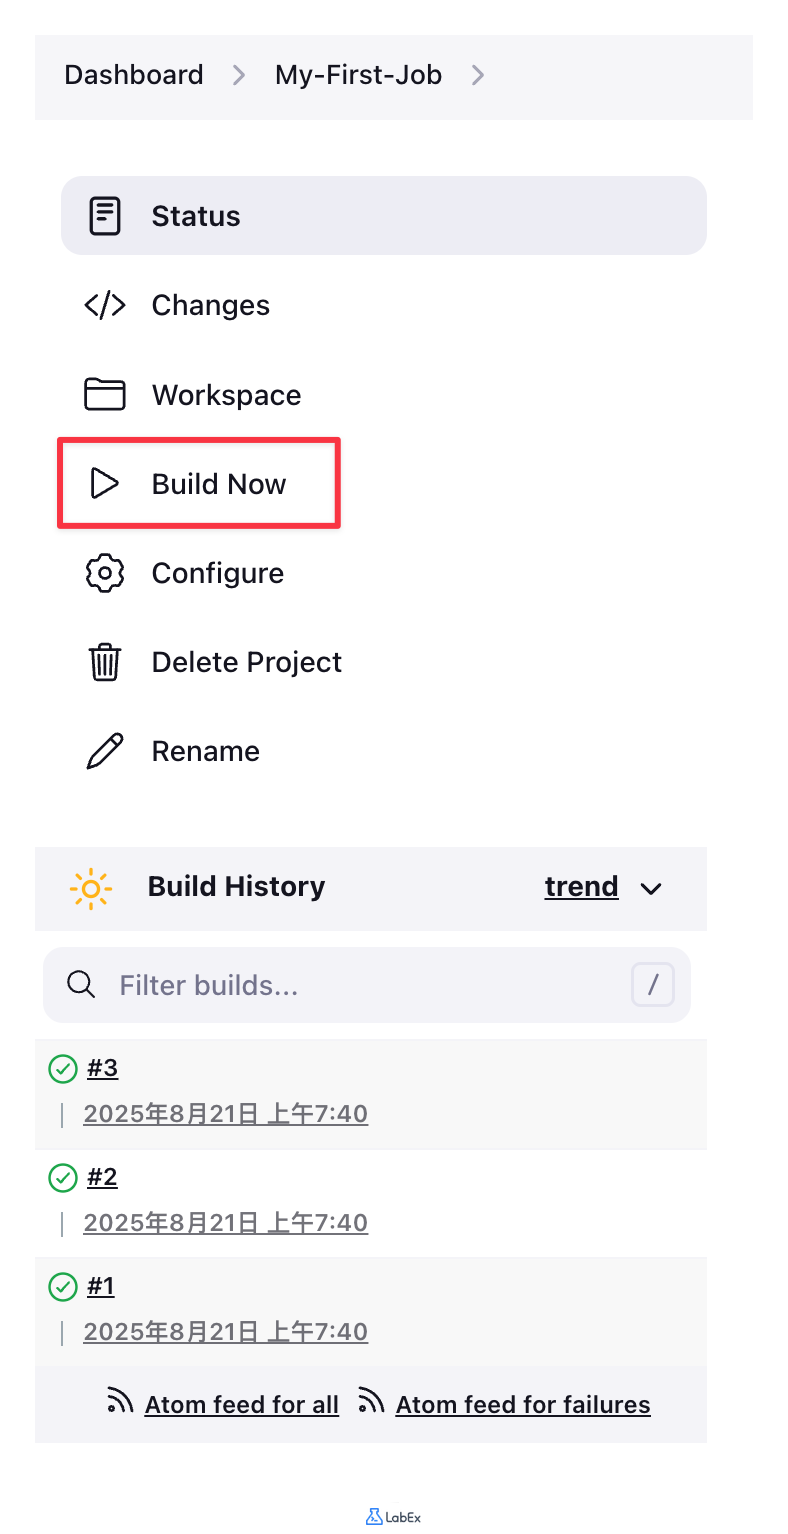Click build #3's green success indicator
Screen dimensions: 788x1534
[x=63, y=1068]
